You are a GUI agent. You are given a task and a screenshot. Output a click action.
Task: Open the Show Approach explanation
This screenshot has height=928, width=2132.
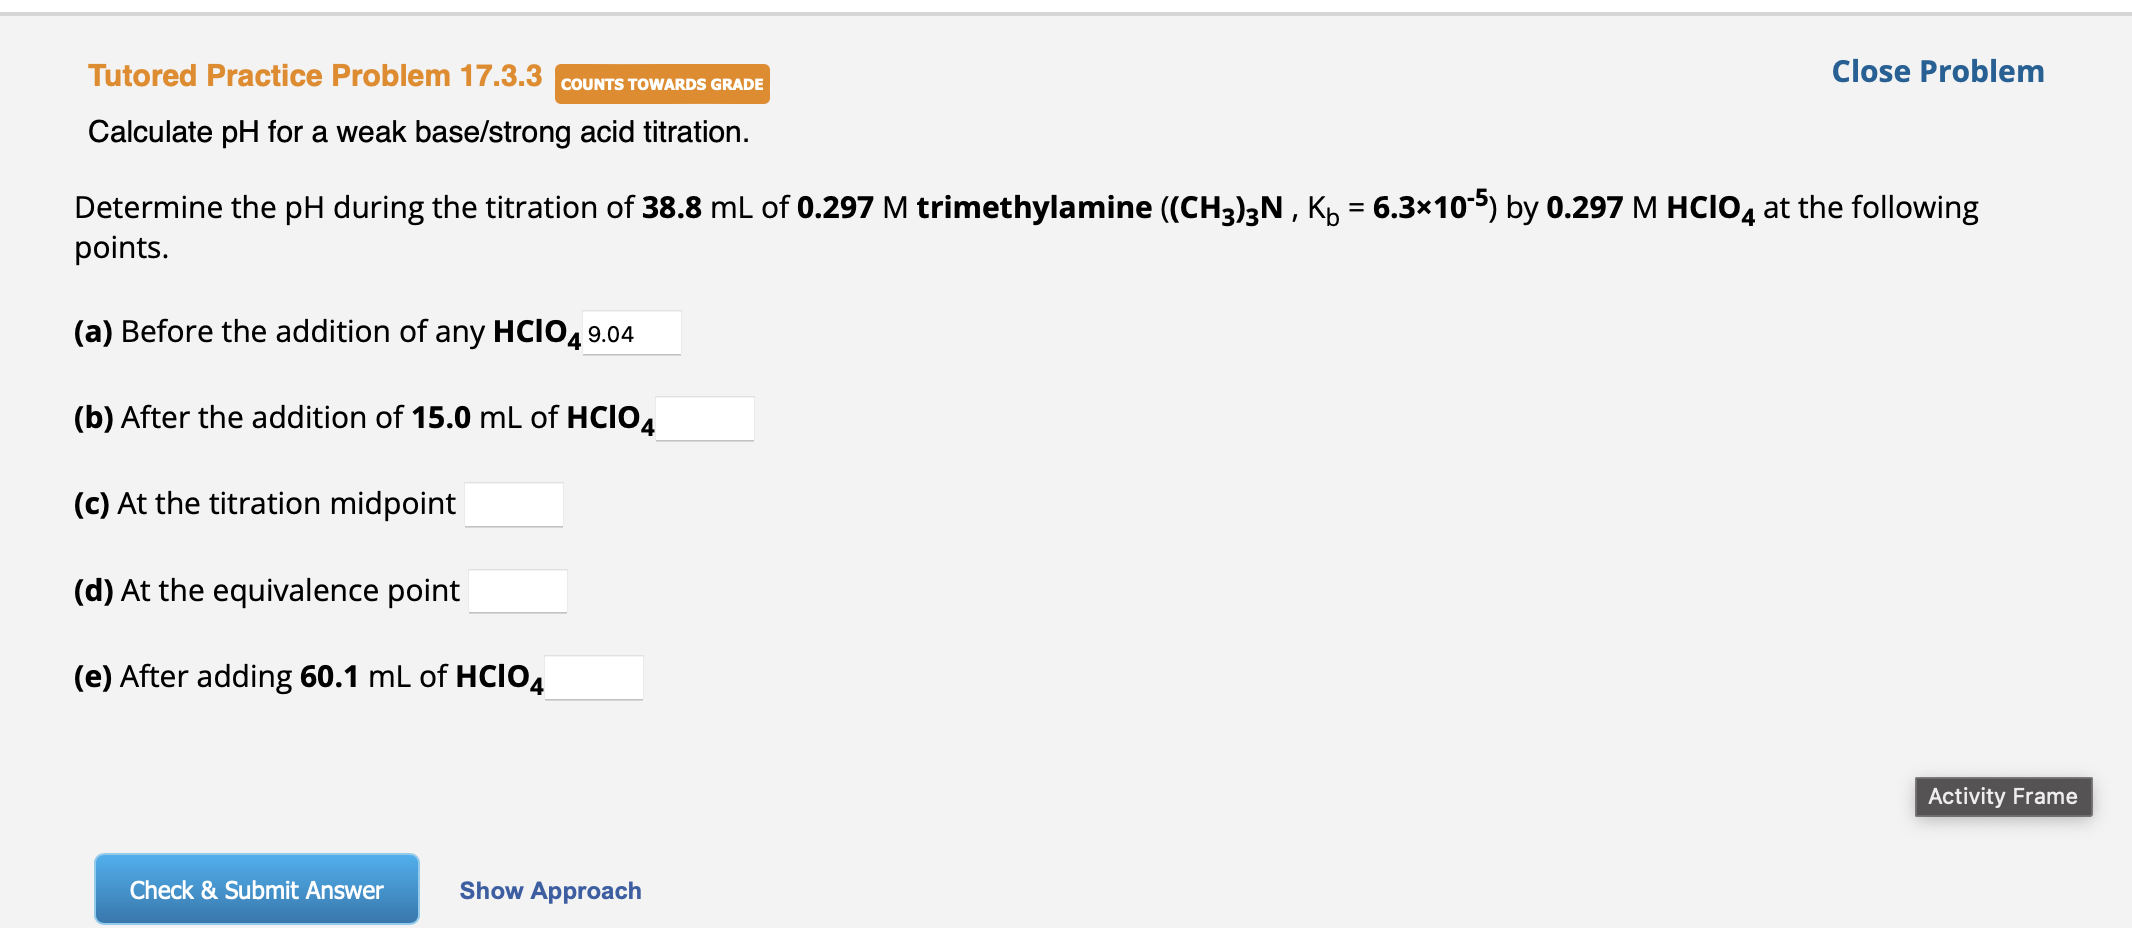tap(549, 890)
